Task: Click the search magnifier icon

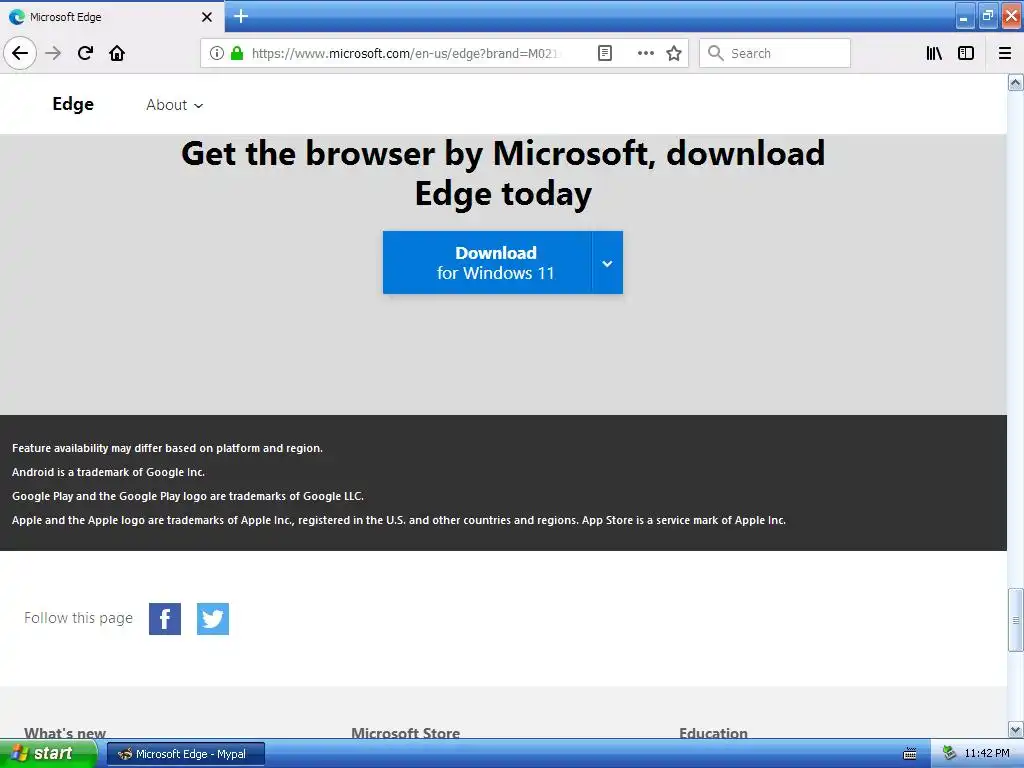Action: (716, 53)
